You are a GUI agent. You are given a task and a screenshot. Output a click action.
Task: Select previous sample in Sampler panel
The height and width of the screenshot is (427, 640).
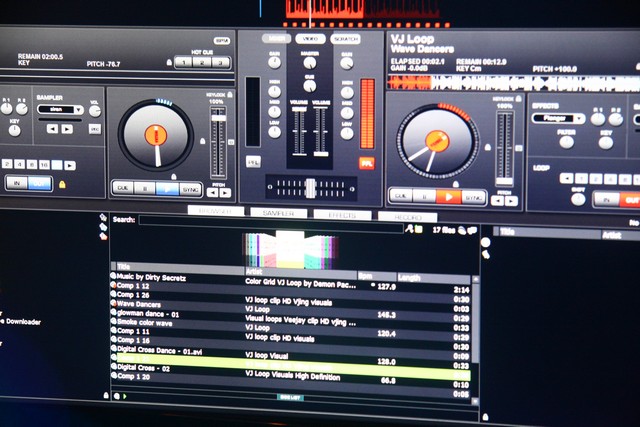coord(52,129)
